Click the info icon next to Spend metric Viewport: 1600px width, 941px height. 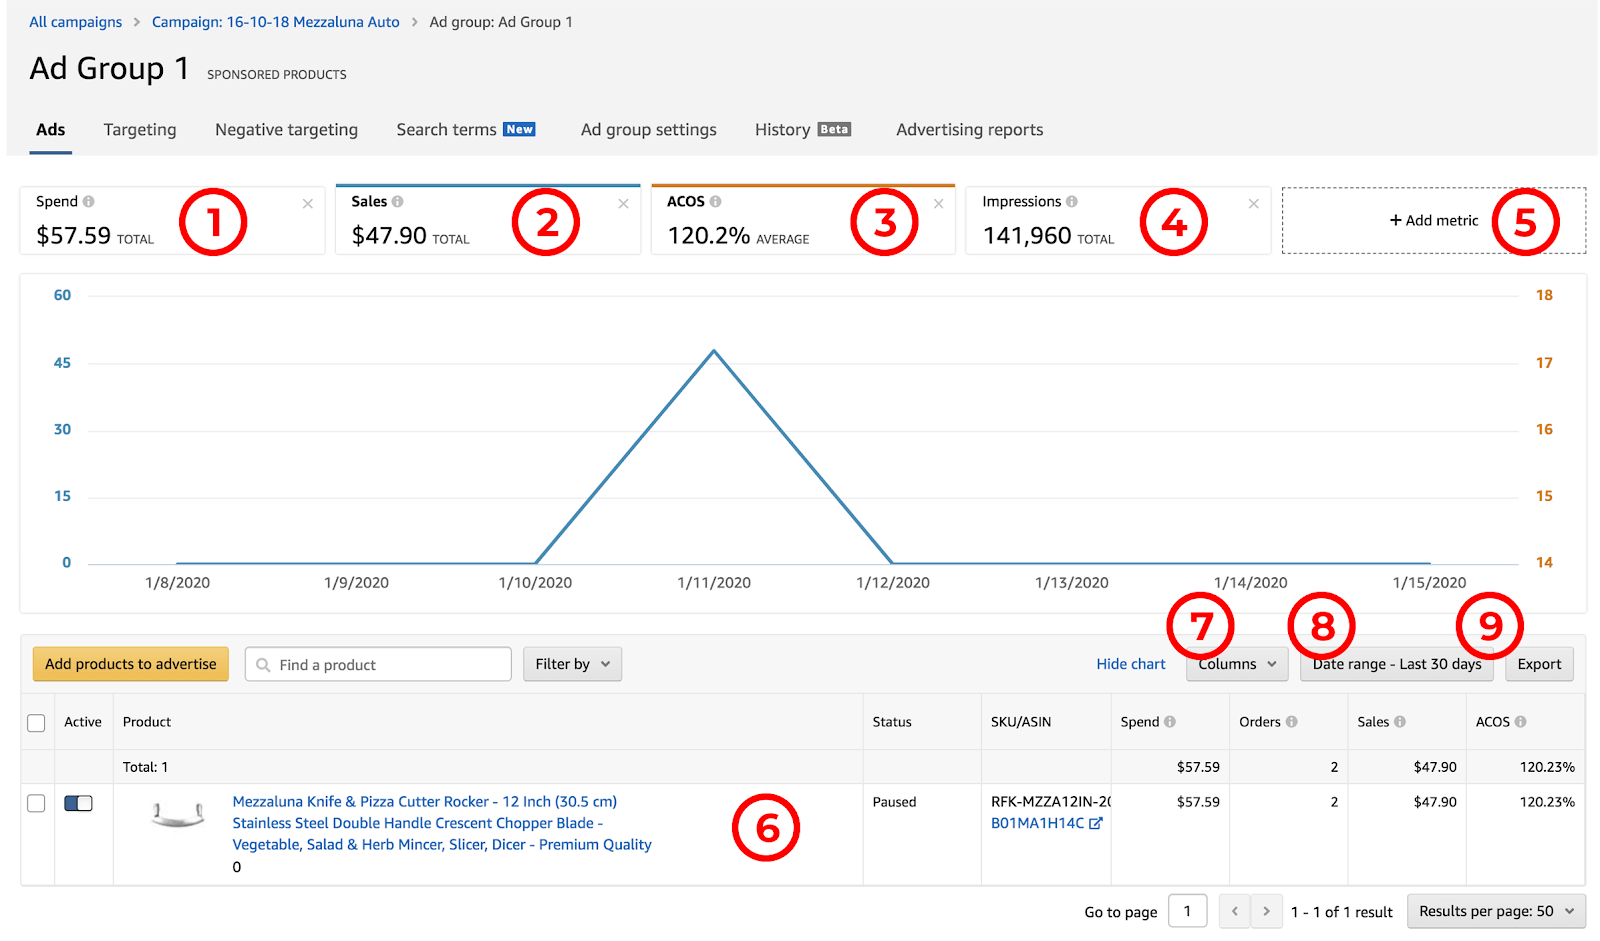click(89, 202)
